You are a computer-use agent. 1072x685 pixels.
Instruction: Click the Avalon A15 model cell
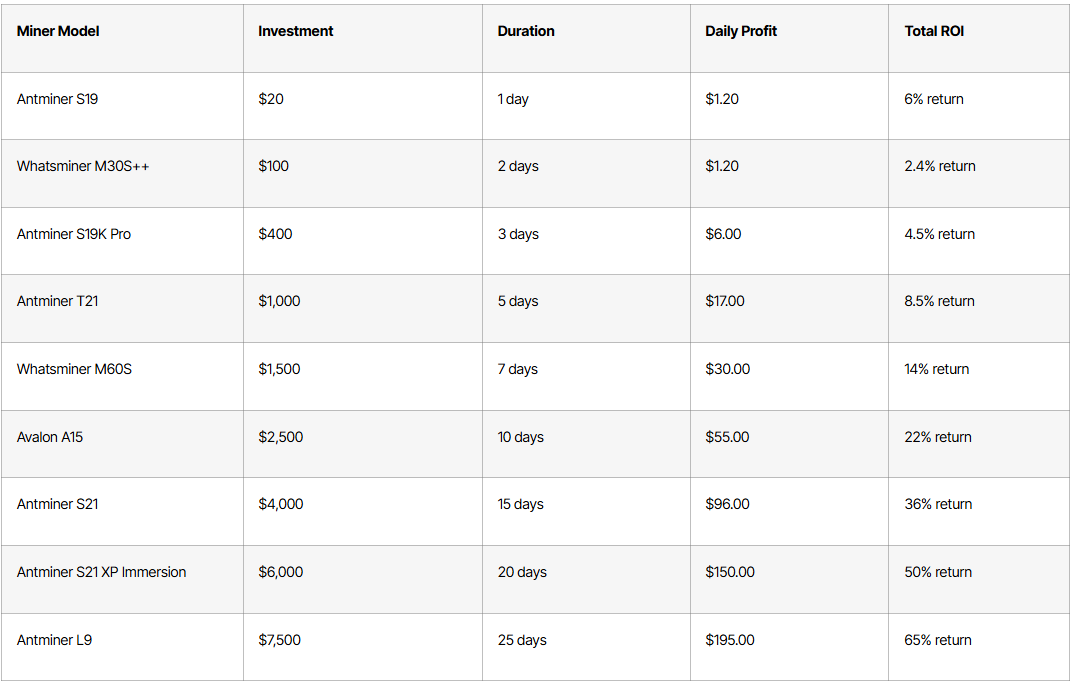click(50, 437)
